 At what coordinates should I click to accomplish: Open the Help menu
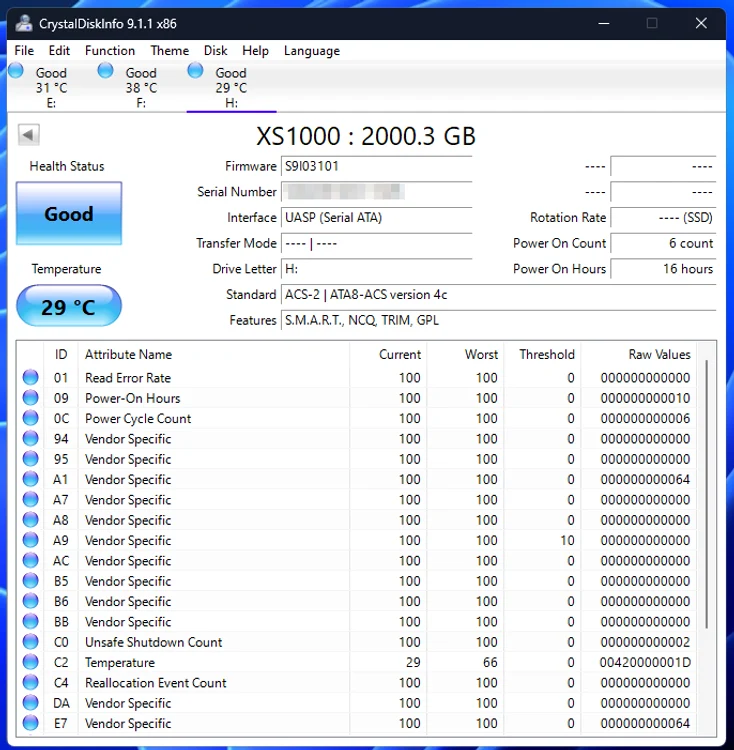point(255,51)
